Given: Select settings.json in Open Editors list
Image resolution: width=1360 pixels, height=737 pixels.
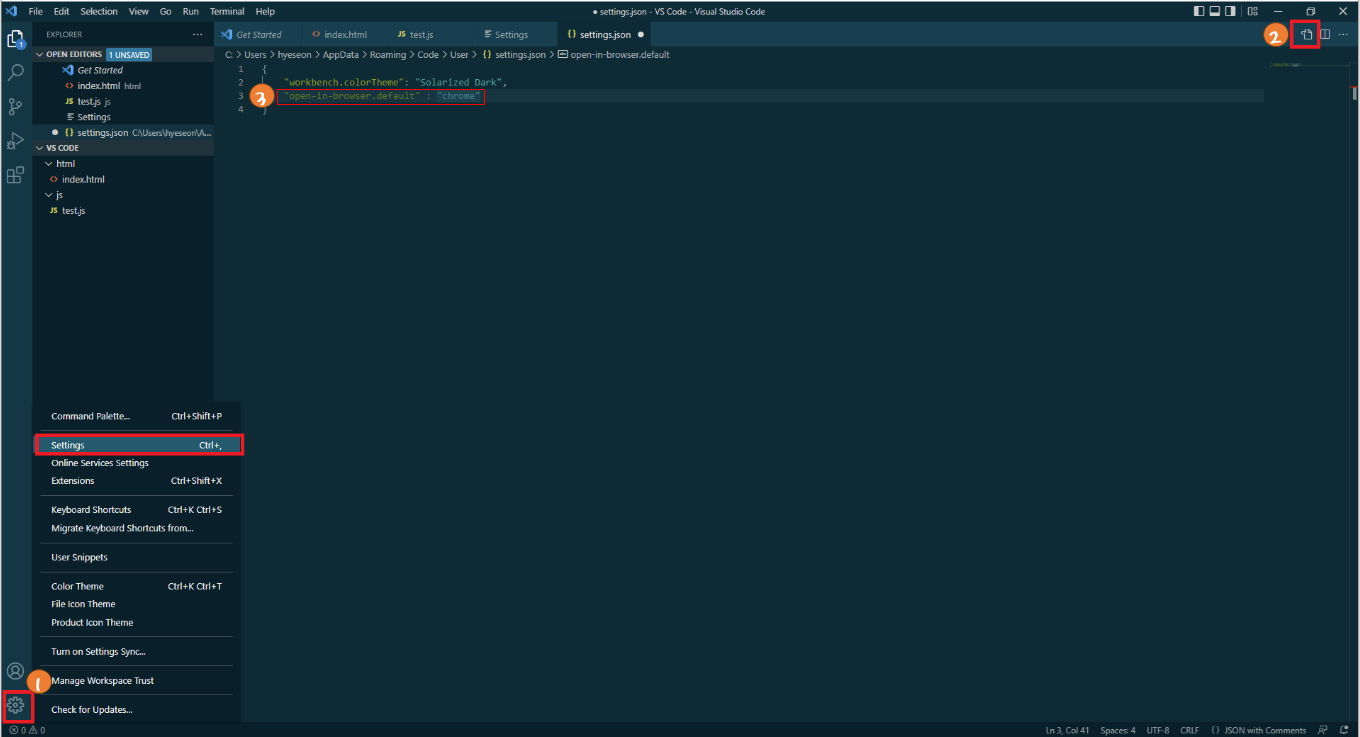Looking at the screenshot, I should (x=123, y=132).
